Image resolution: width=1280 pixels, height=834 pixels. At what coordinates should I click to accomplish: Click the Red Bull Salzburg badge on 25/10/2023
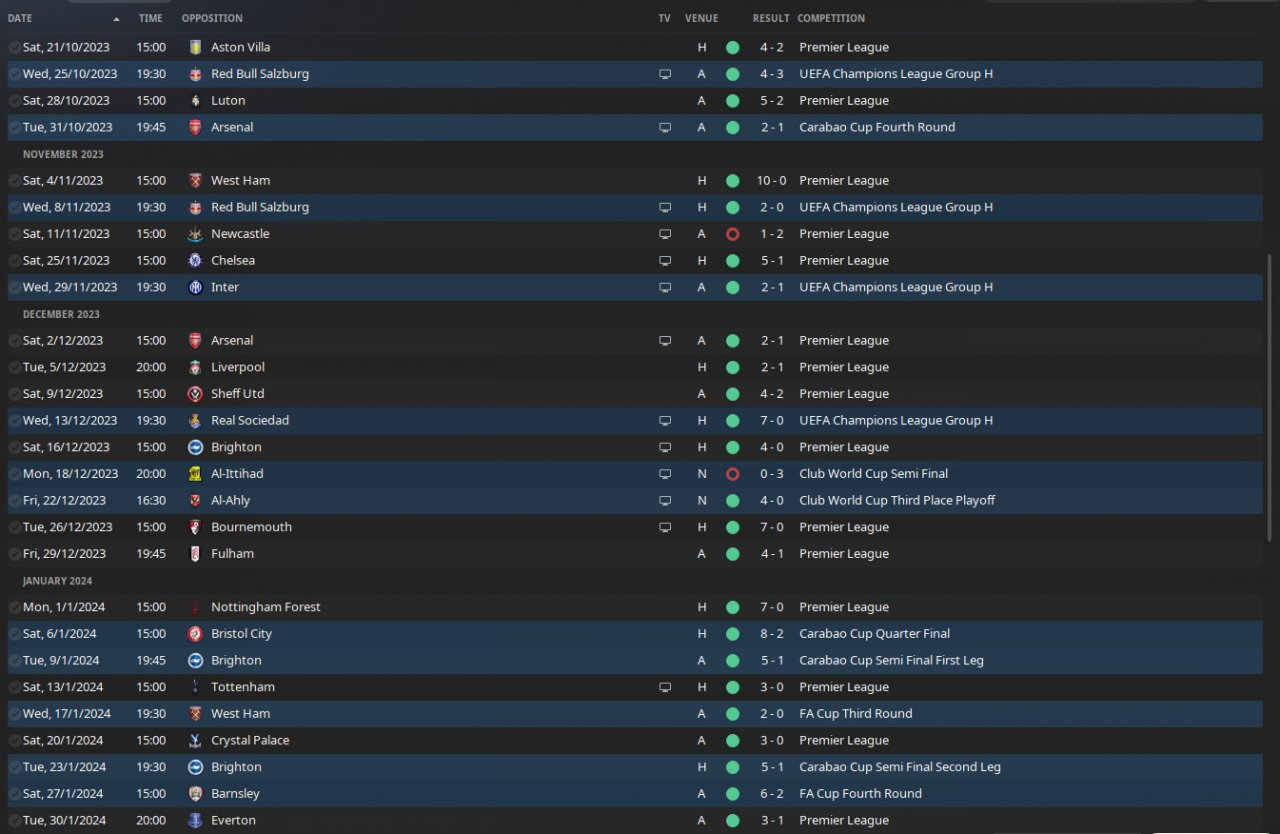pyautogui.click(x=195, y=74)
